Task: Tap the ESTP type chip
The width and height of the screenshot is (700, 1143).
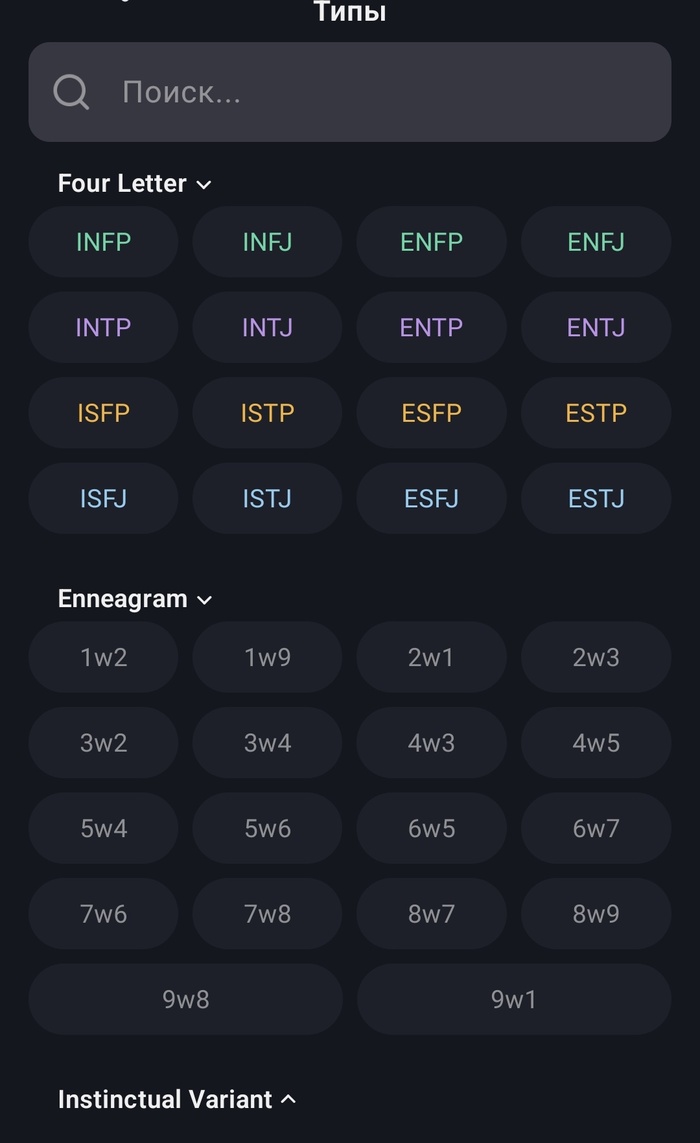Action: click(596, 412)
